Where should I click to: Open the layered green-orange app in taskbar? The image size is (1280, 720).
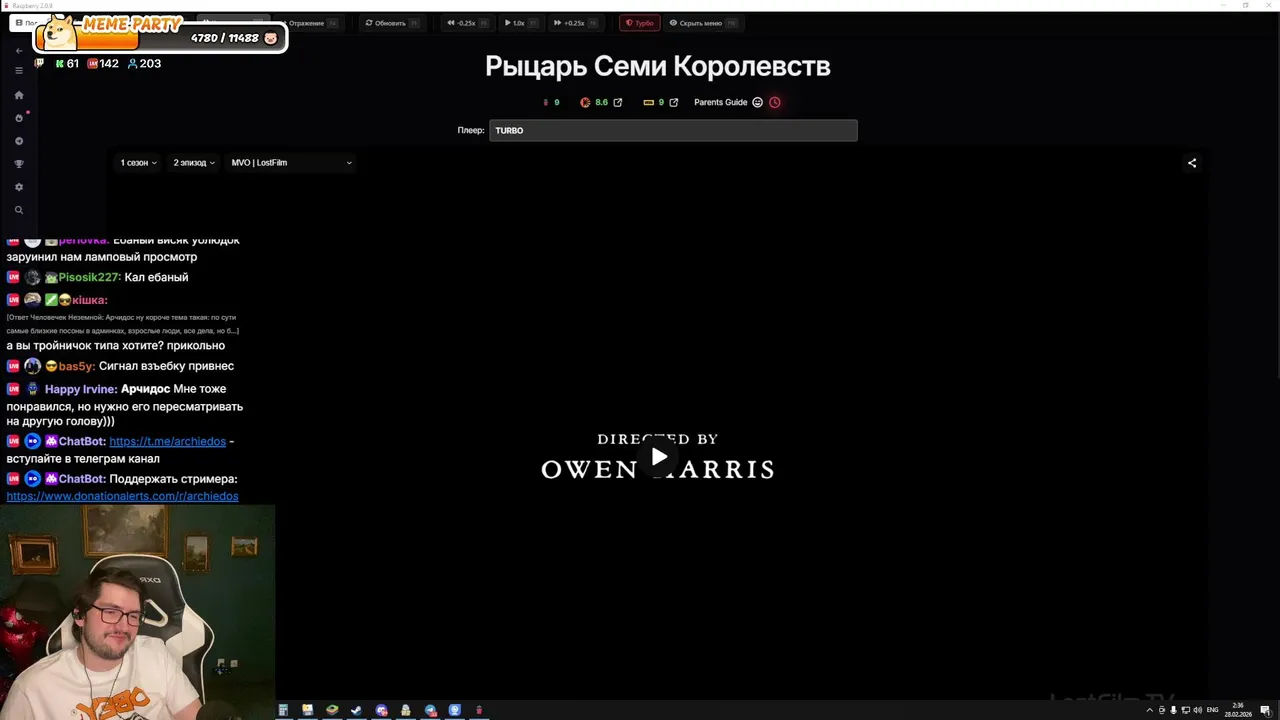[x=332, y=710]
